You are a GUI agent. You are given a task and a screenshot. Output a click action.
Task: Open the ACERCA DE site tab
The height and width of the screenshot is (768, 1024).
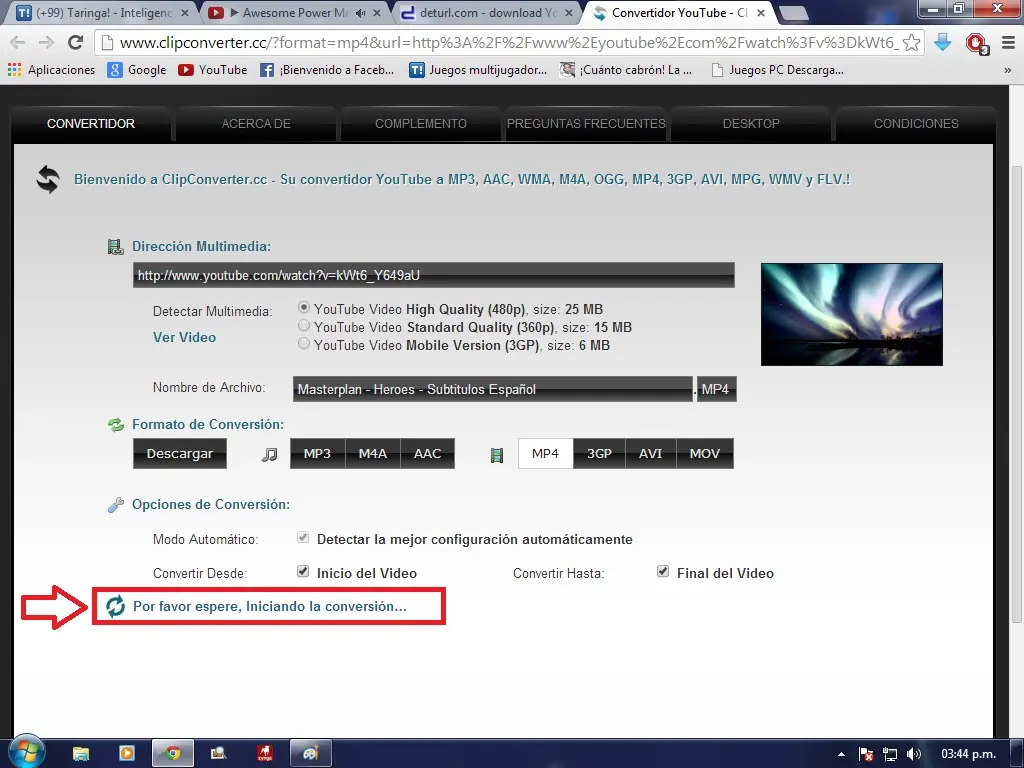256,123
